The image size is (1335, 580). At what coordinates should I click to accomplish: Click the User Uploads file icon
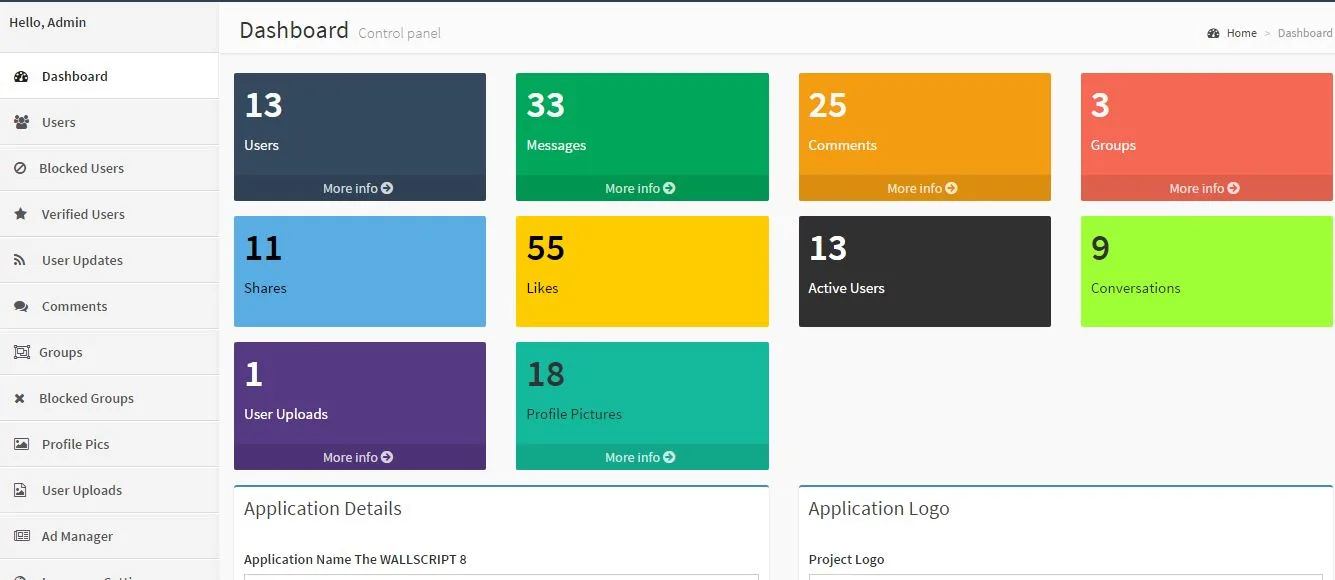click(22, 490)
